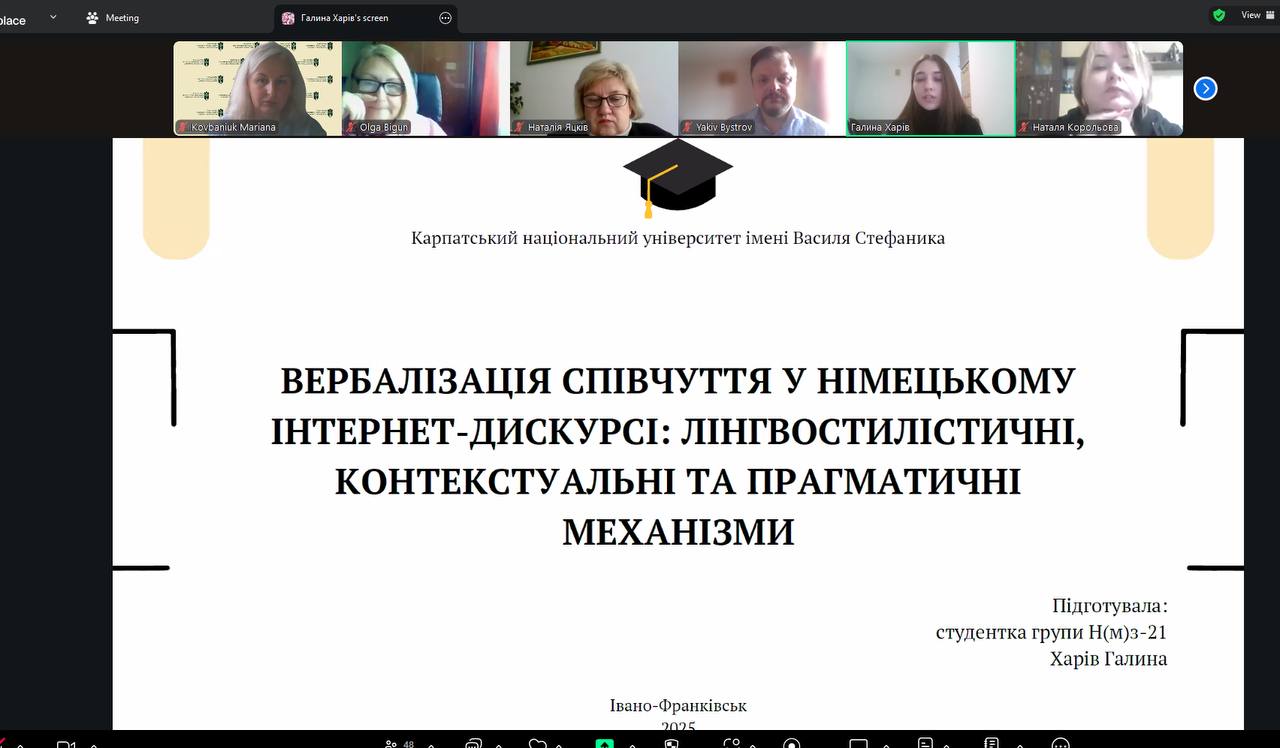Open the reactions heart icon

click(538, 743)
